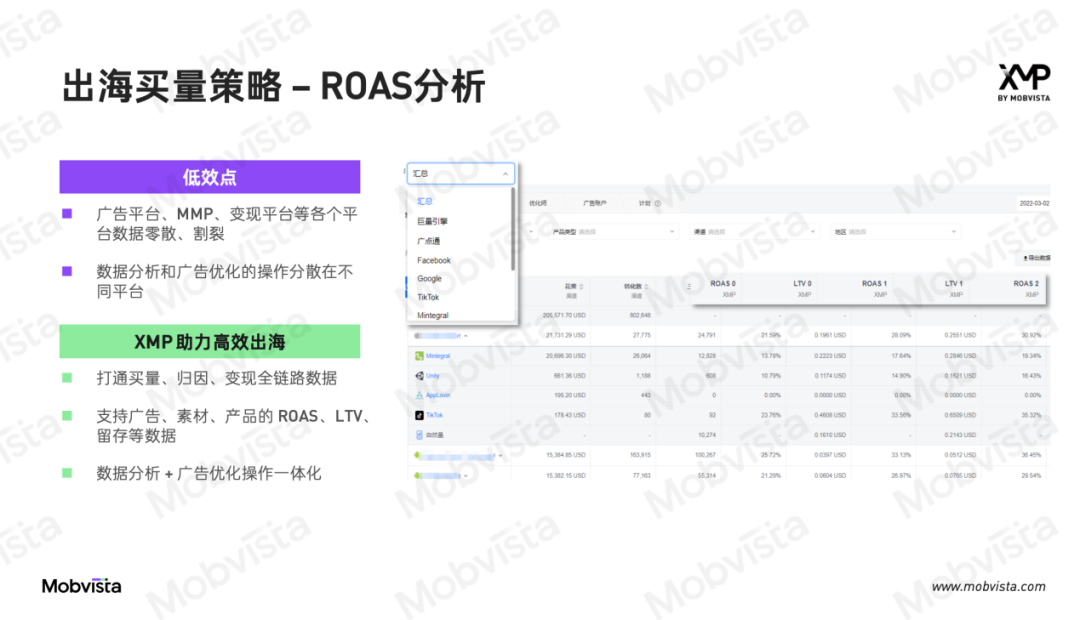Switch to the 计划 tab
The width and height of the screenshot is (1080, 620).
pyautogui.click(x=644, y=203)
